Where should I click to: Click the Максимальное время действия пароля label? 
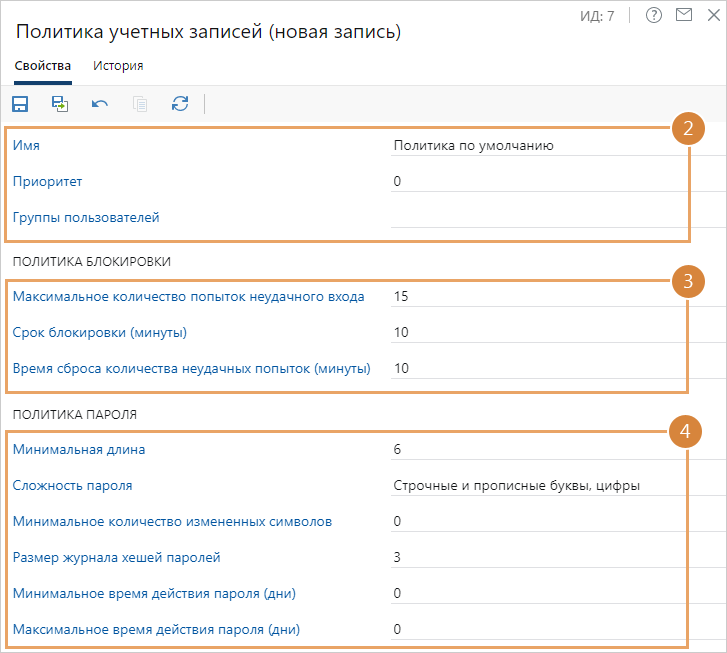[x=156, y=629]
